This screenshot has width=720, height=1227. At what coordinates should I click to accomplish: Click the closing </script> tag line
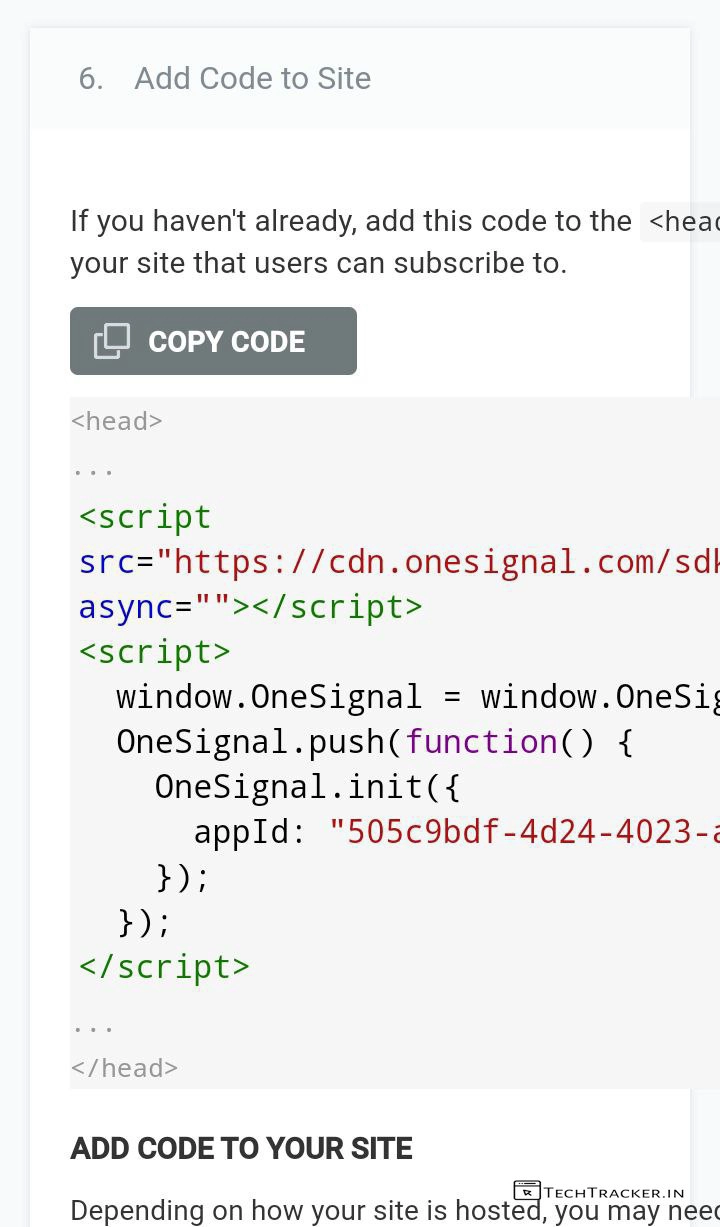coord(165,967)
